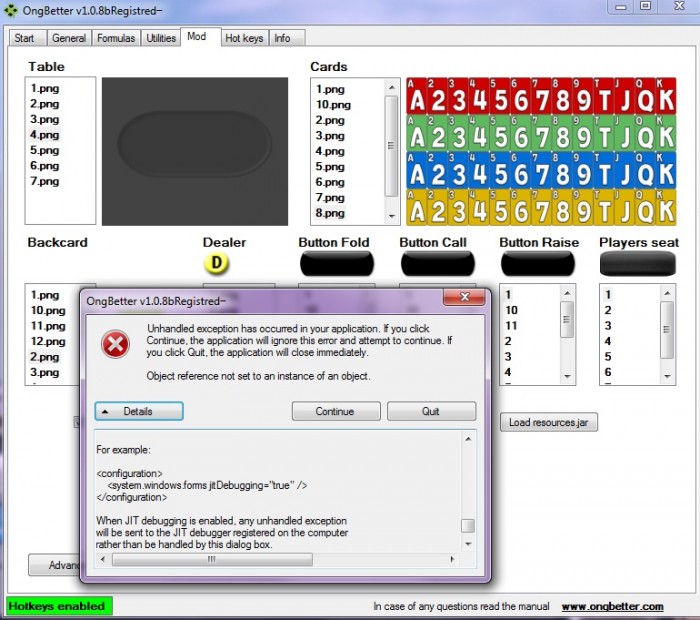Select item 10 in Button Raise list
Screen dimensions: 700x620
pyautogui.click(x=511, y=310)
